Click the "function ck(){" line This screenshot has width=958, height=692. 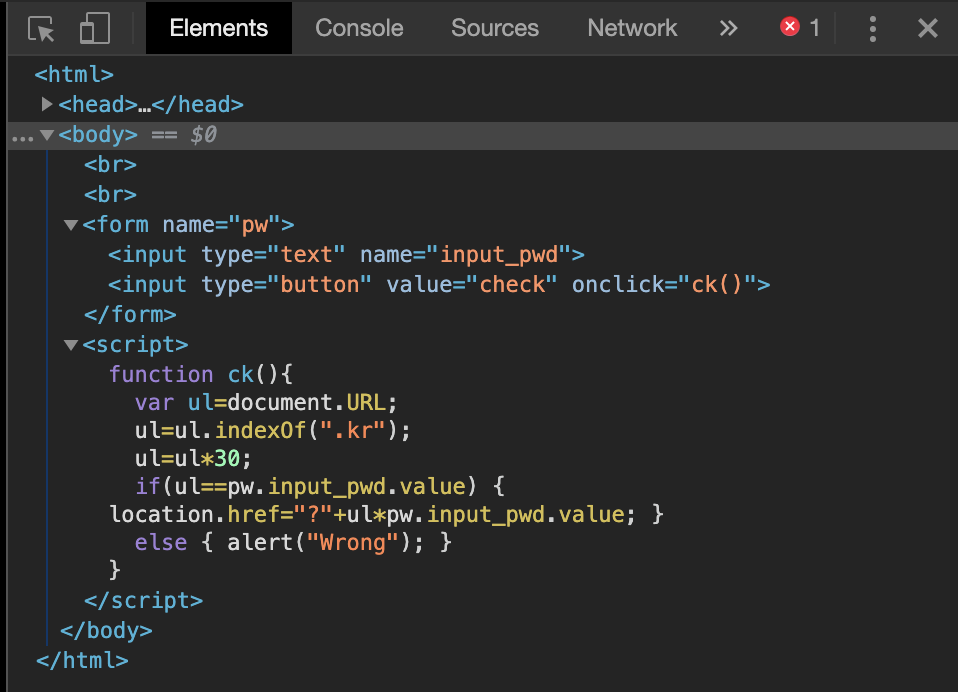pos(201,374)
